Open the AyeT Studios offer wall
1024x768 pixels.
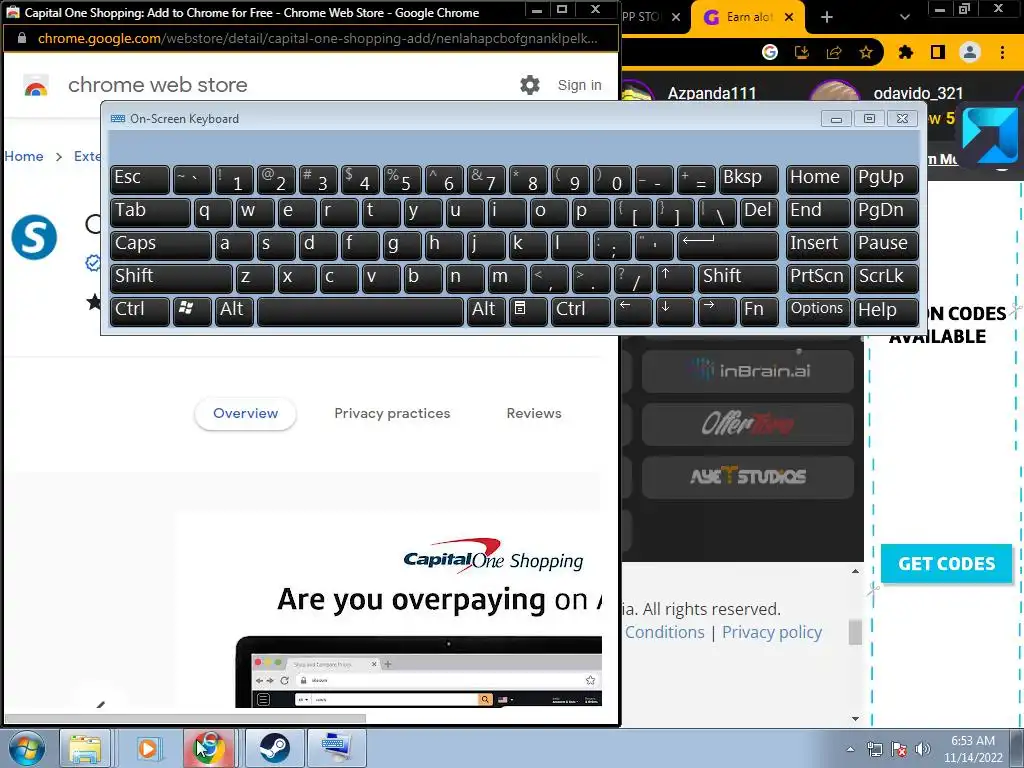coord(748,477)
